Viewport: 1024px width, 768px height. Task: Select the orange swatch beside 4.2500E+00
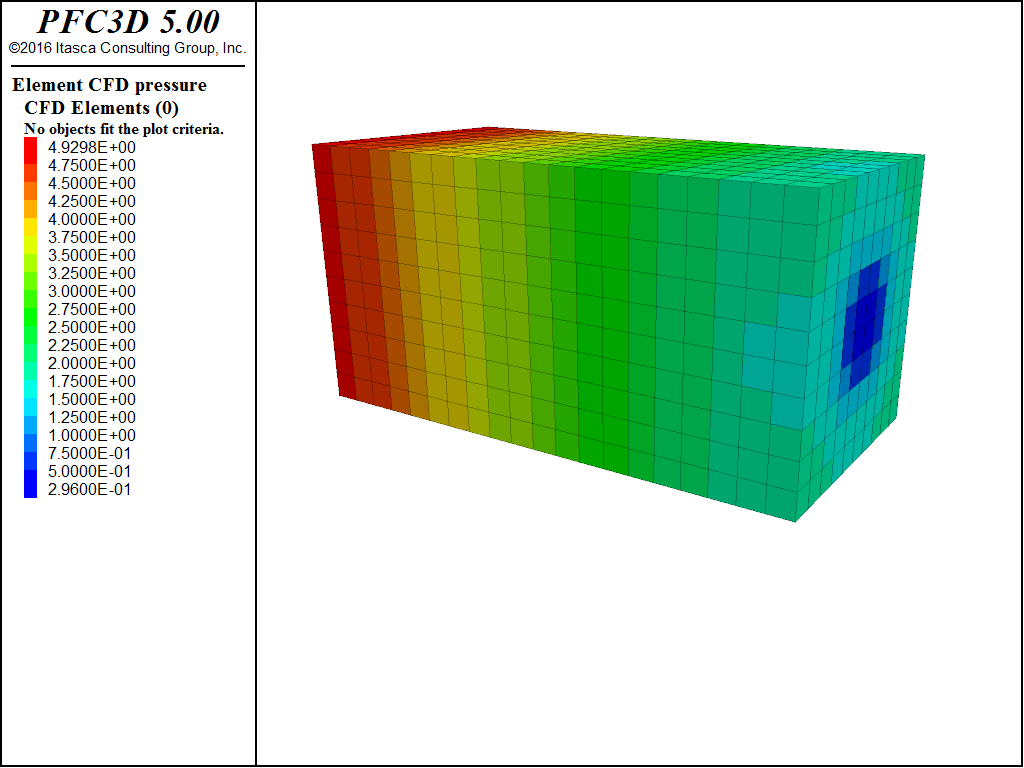pyautogui.click(x=30, y=201)
